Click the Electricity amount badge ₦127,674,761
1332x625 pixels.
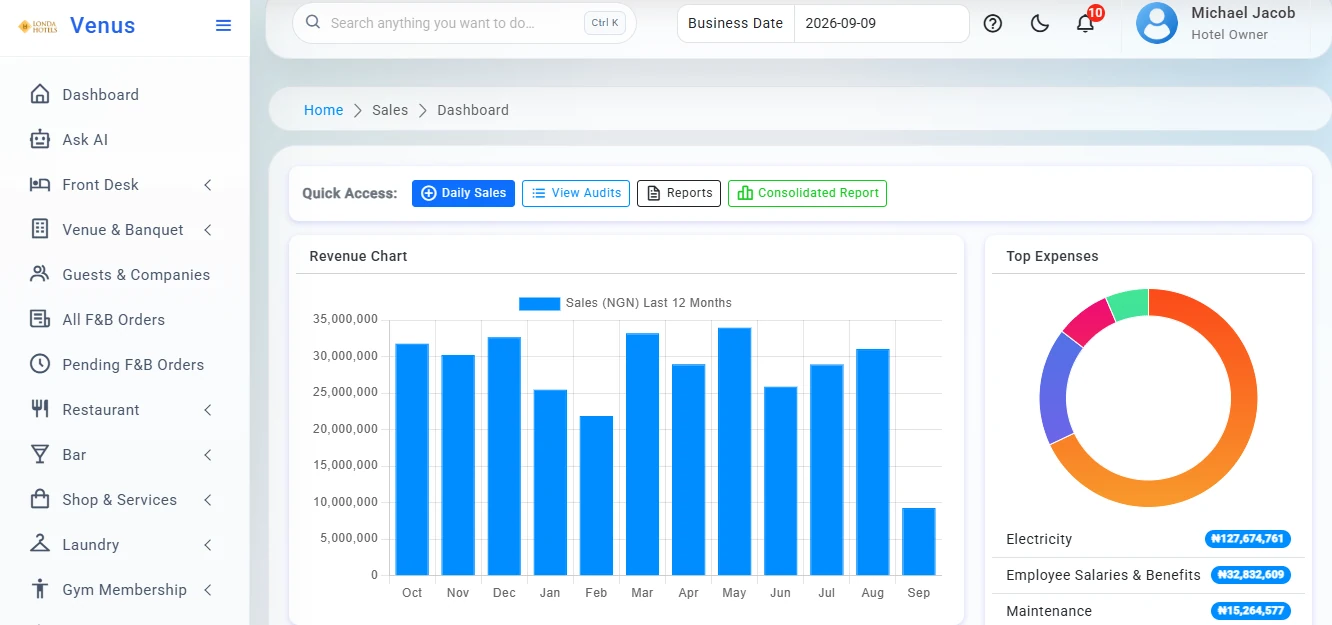pyautogui.click(x=1247, y=539)
